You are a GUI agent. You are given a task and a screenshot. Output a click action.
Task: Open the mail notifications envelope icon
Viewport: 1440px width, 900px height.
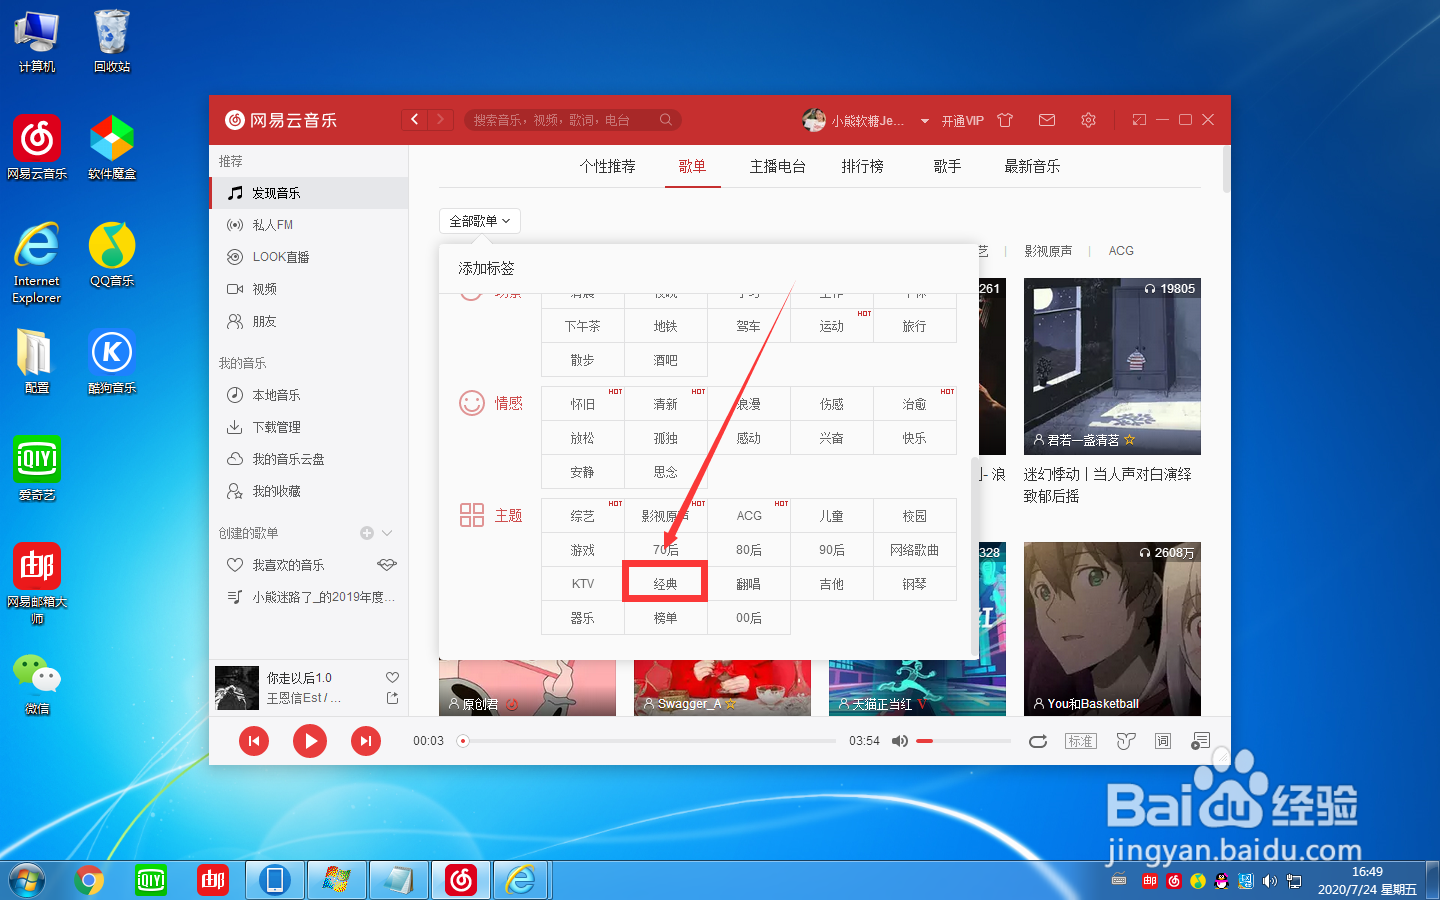click(1046, 119)
